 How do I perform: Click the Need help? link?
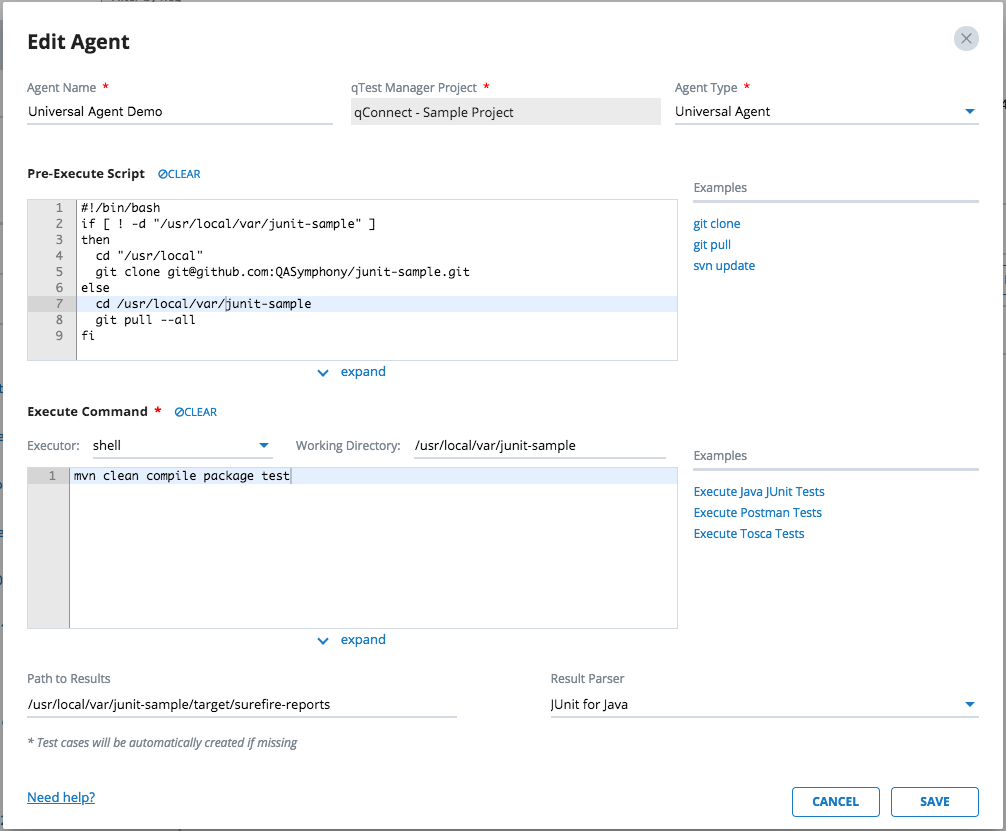tap(61, 798)
